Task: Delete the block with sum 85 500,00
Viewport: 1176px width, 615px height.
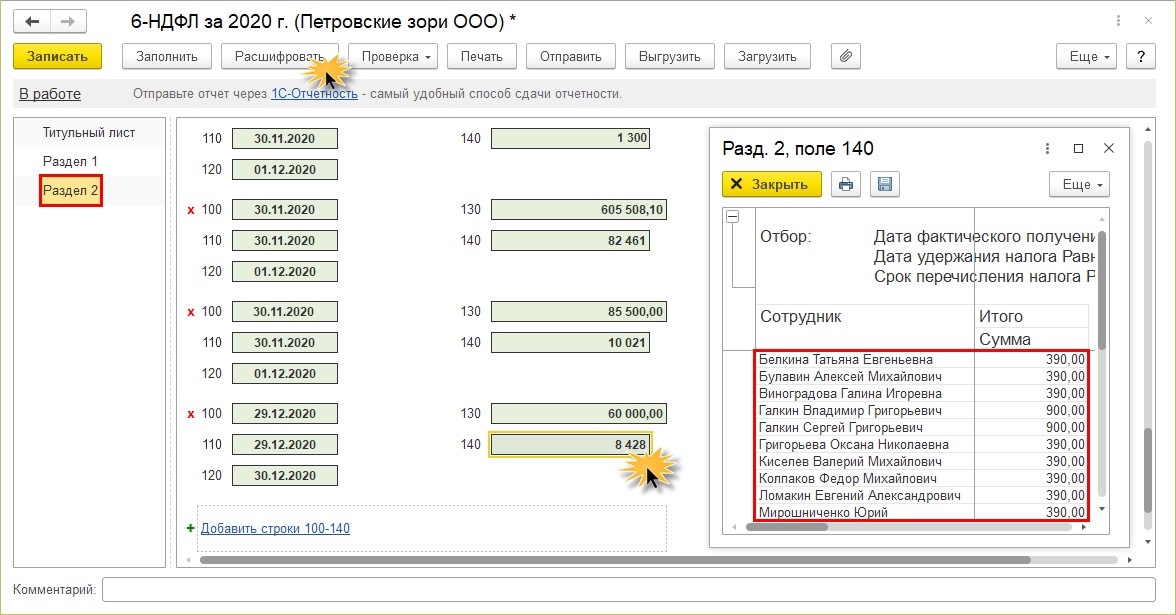Action: coord(191,312)
